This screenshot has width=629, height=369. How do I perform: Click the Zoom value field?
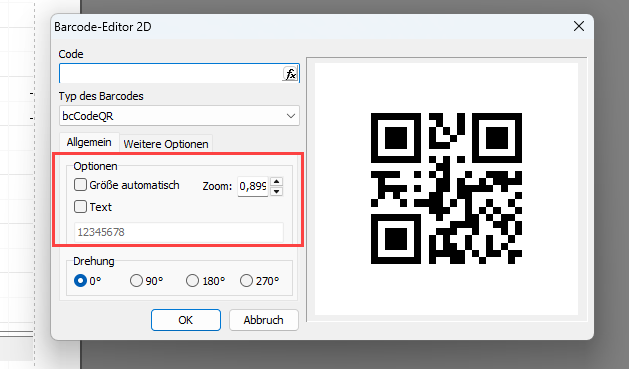tap(253, 187)
